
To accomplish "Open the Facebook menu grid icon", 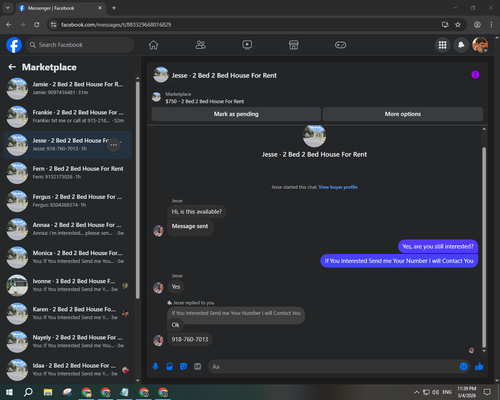I will tap(442, 45).
